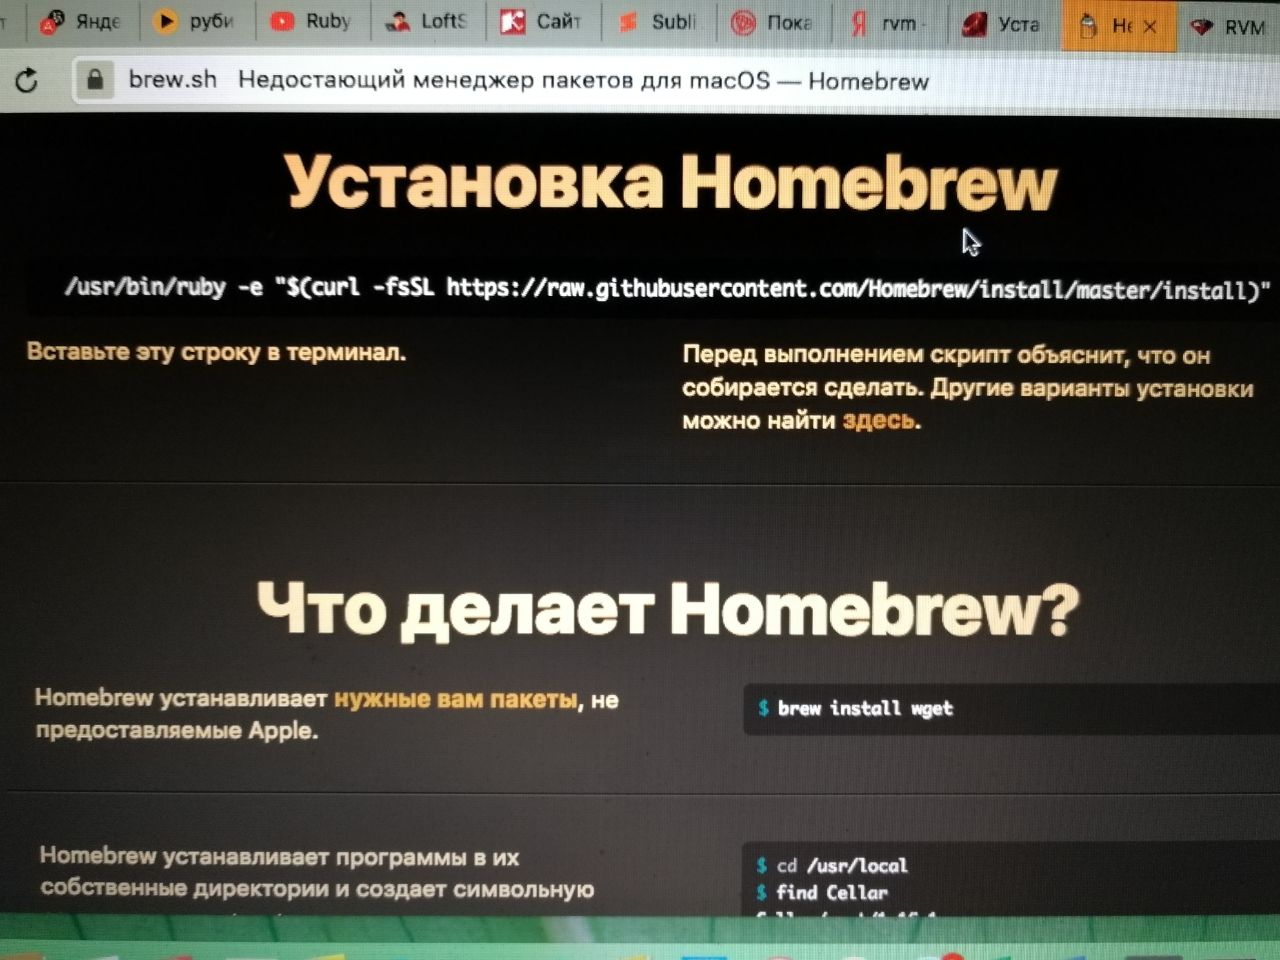Click the brew install wget code block
The image size is (1280, 960).
1012,709
